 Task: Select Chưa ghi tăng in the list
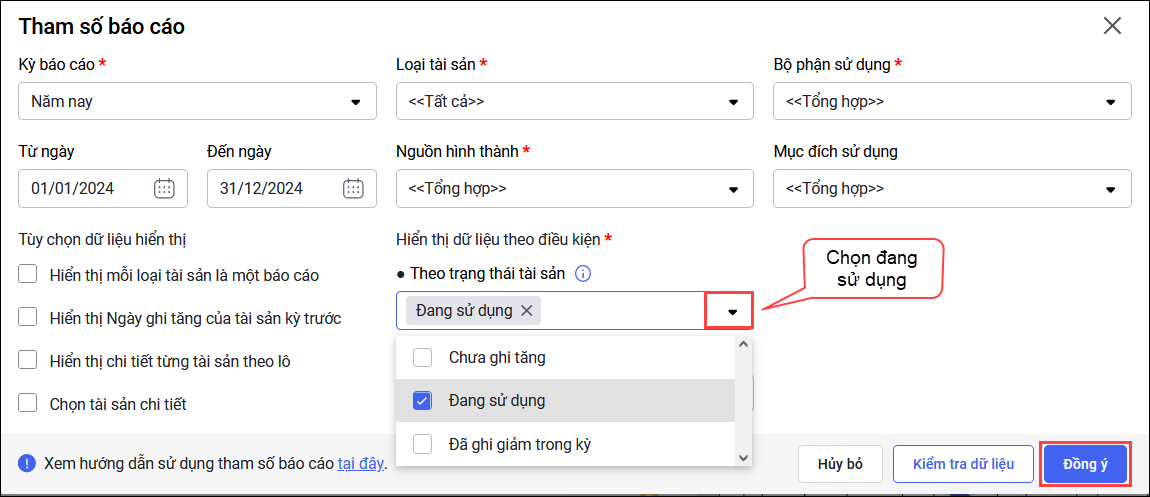point(423,357)
